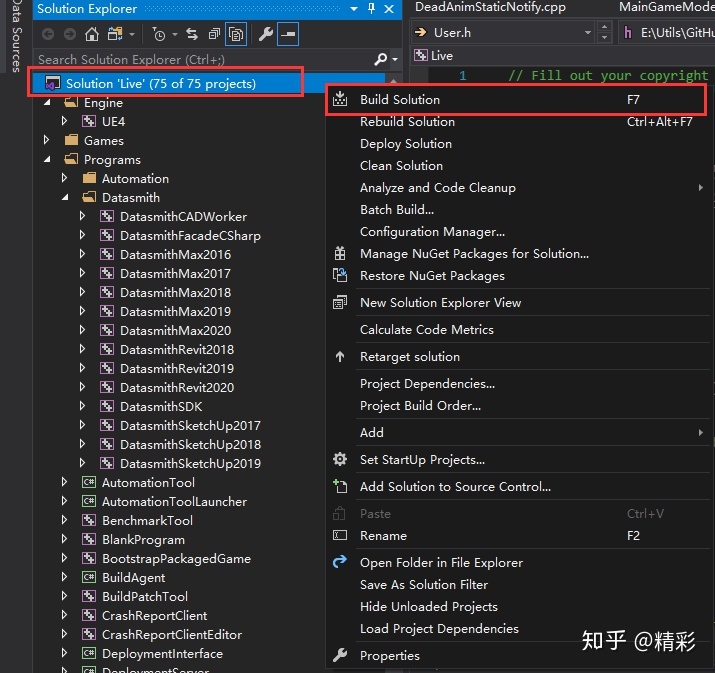
Task: Close the Solution Explorer panel
Action: 389,9
